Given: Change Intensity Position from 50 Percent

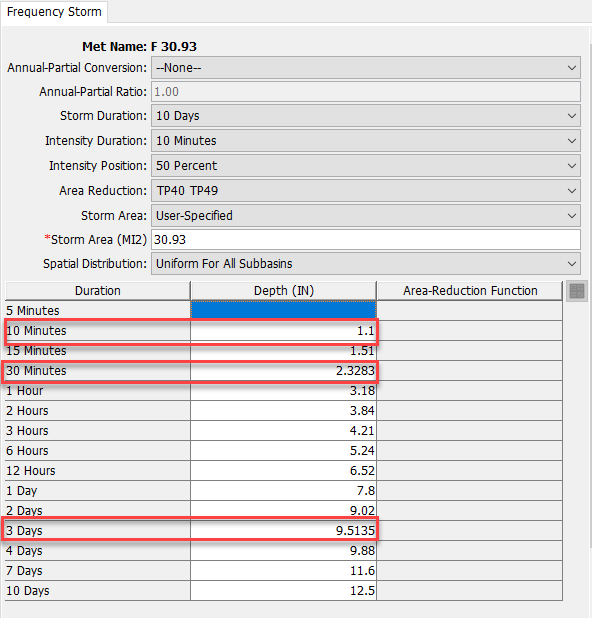Looking at the screenshot, I should point(366,166).
